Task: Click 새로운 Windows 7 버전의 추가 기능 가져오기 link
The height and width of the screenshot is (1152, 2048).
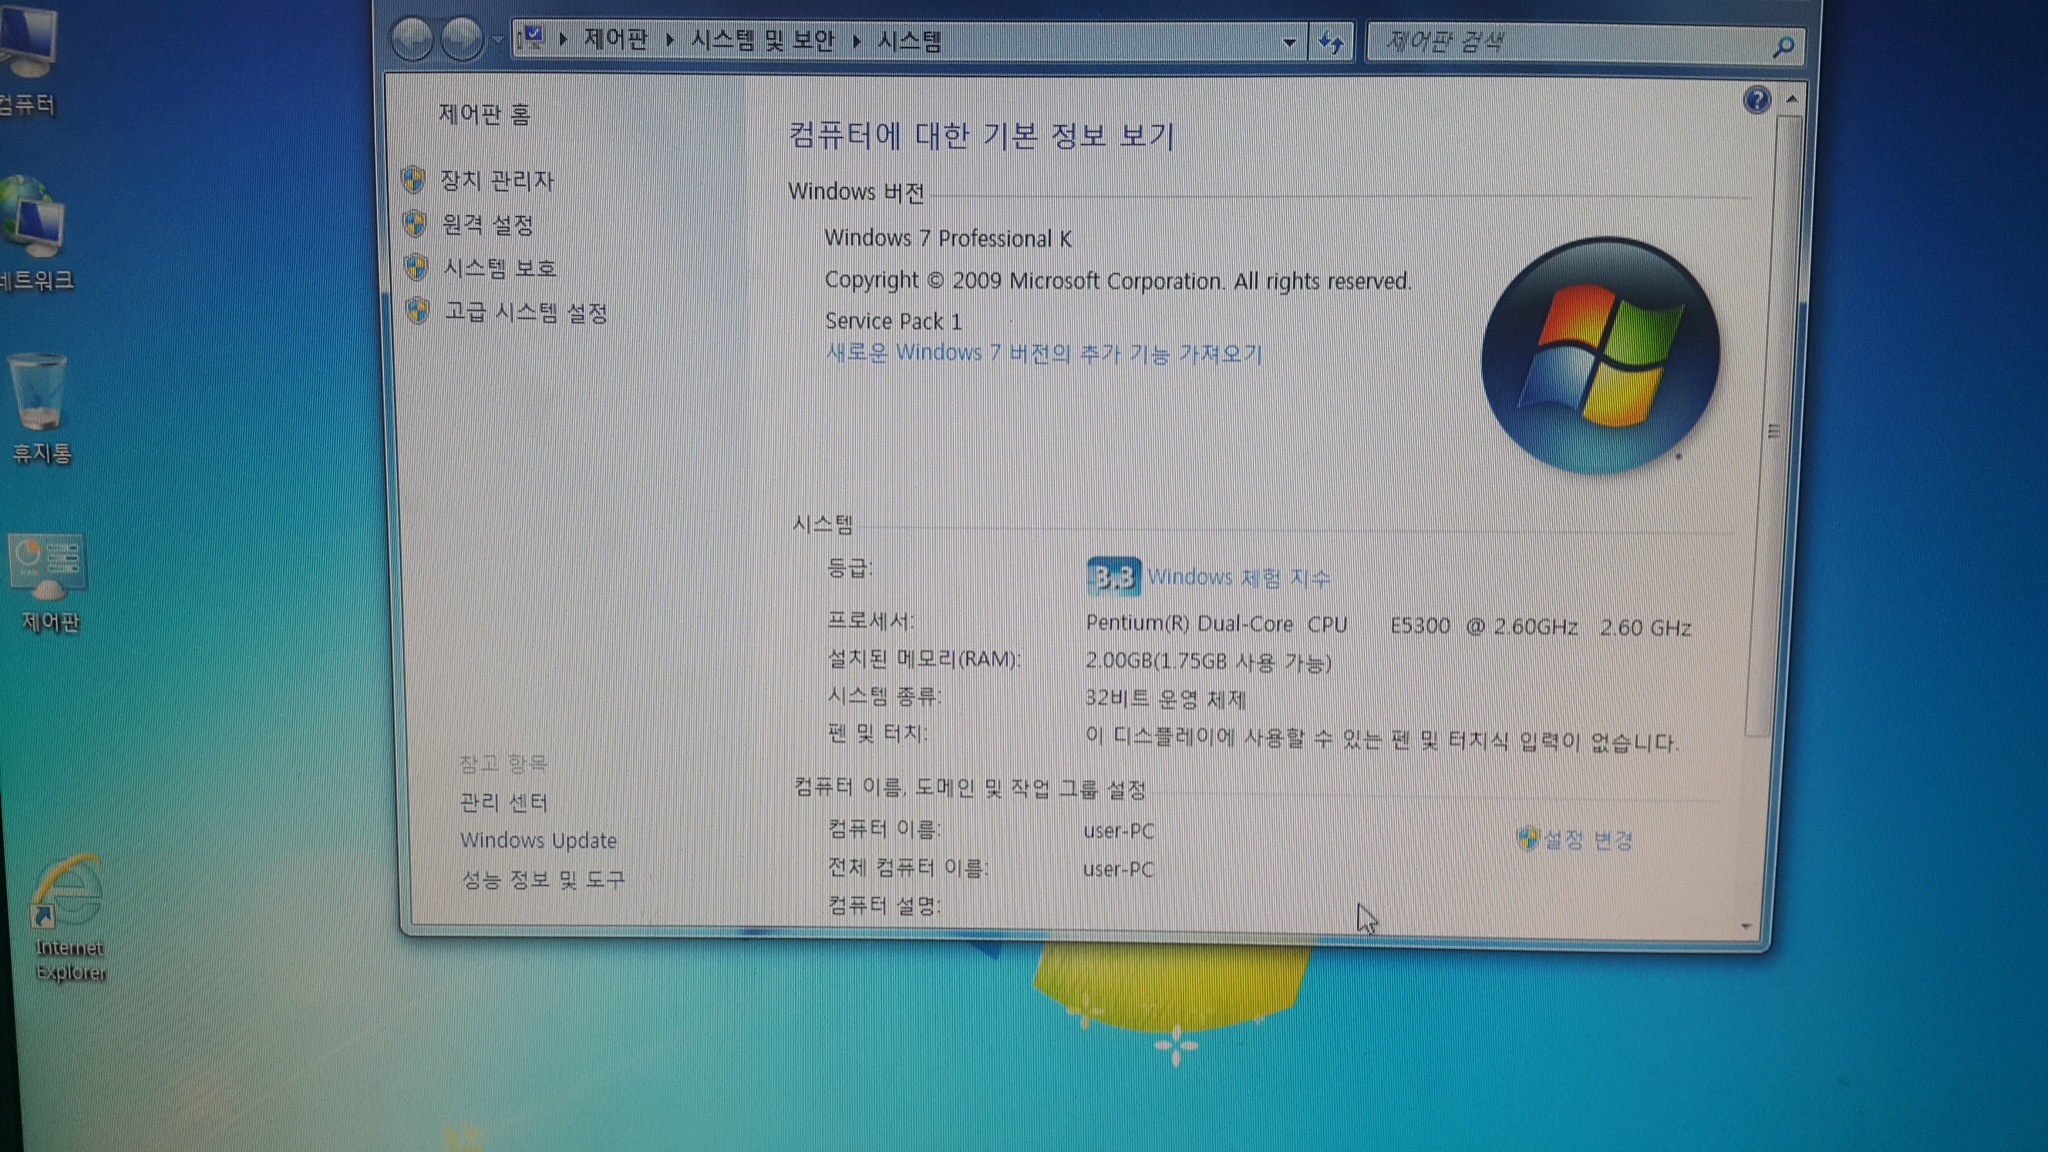Action: click(1044, 353)
